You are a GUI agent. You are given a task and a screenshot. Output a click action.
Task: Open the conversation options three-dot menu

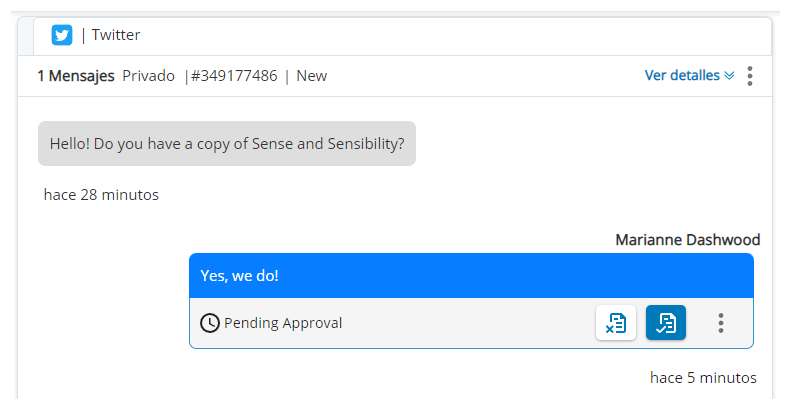click(x=750, y=76)
